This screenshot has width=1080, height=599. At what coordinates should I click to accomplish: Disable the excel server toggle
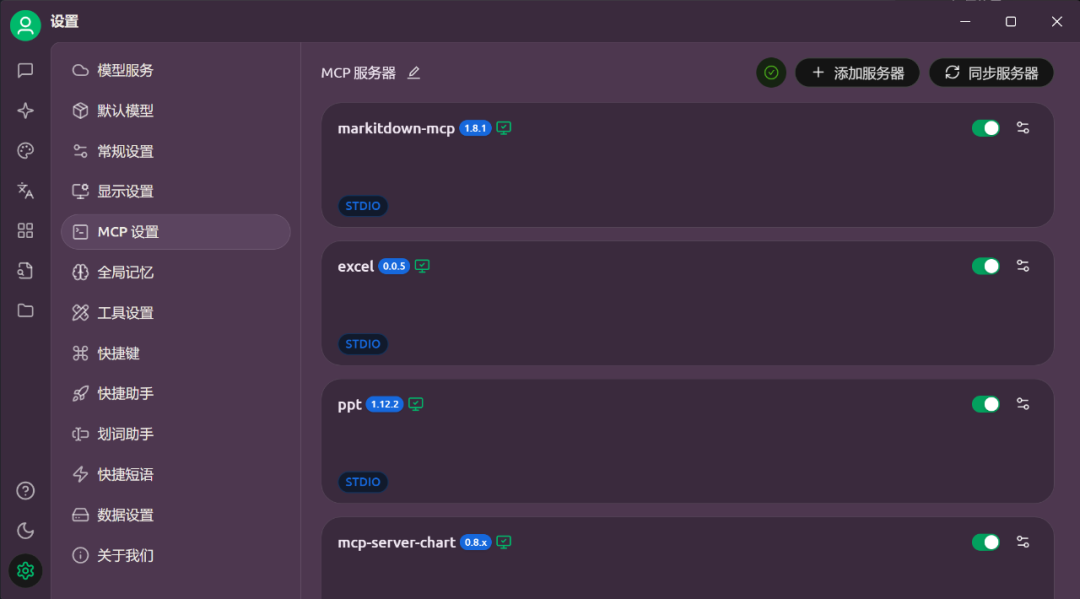(x=986, y=266)
